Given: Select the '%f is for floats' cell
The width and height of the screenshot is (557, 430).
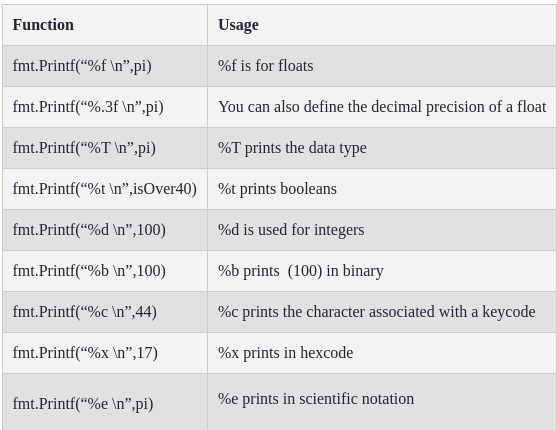Looking at the screenshot, I should point(382,66).
